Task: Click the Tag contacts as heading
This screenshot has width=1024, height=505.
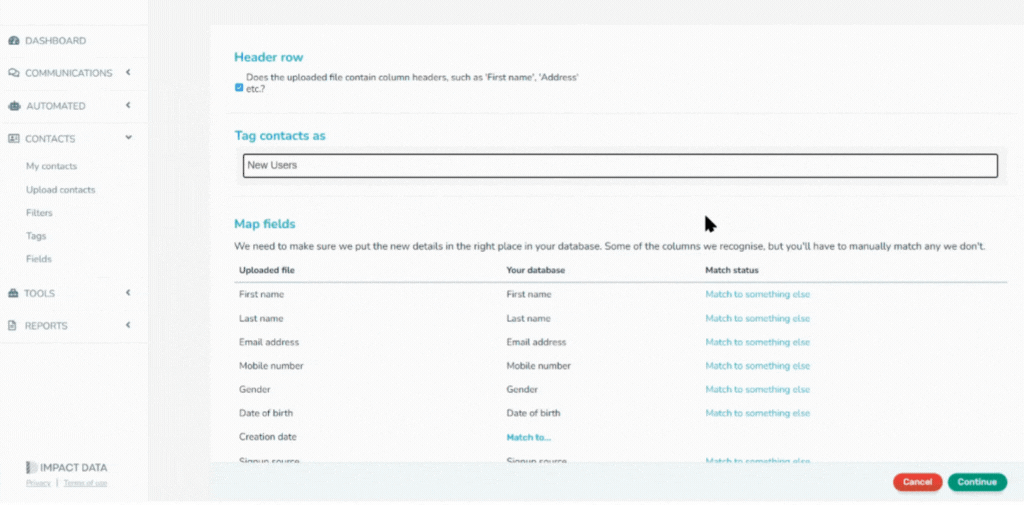Action: pos(280,136)
